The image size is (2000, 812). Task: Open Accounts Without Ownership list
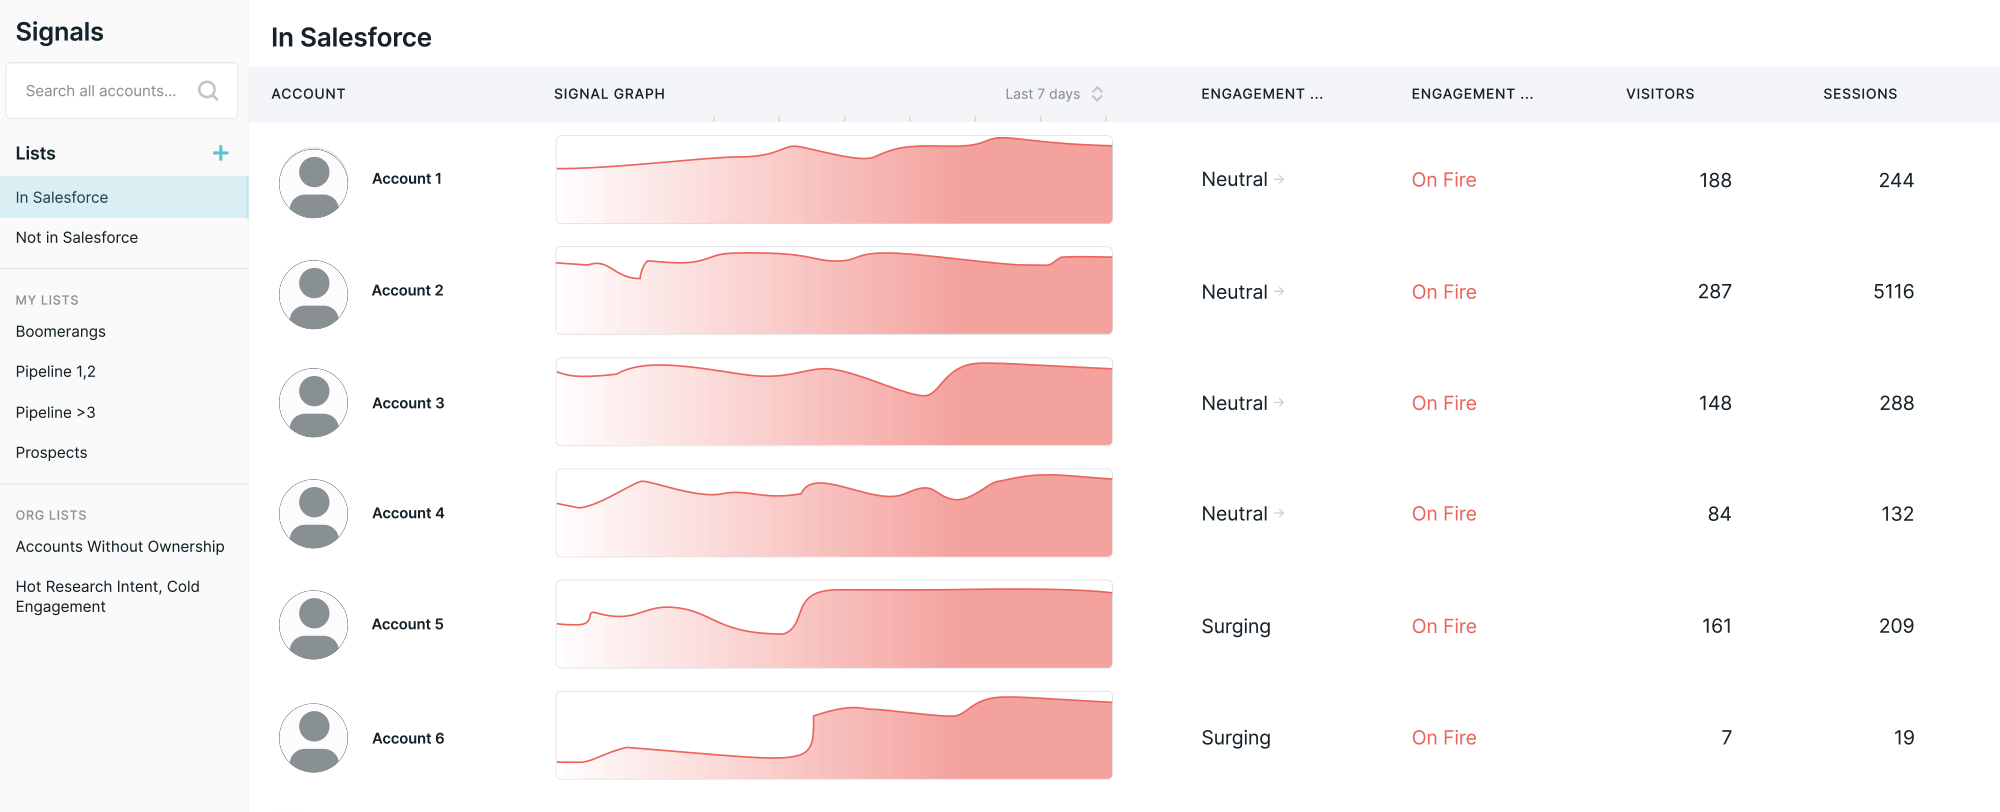(120, 547)
